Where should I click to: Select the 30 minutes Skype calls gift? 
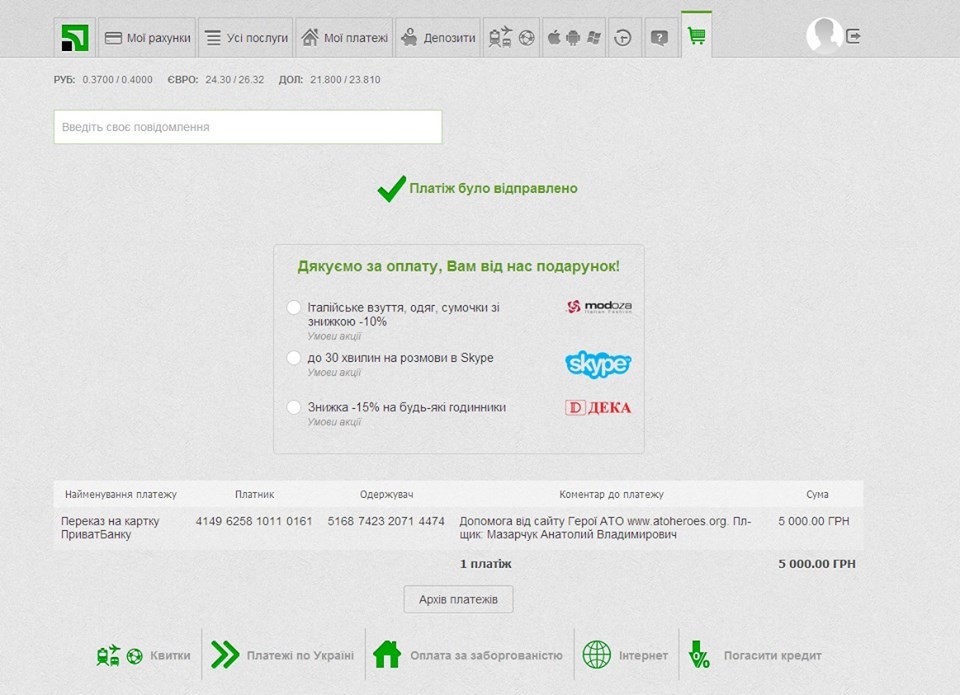pos(294,358)
